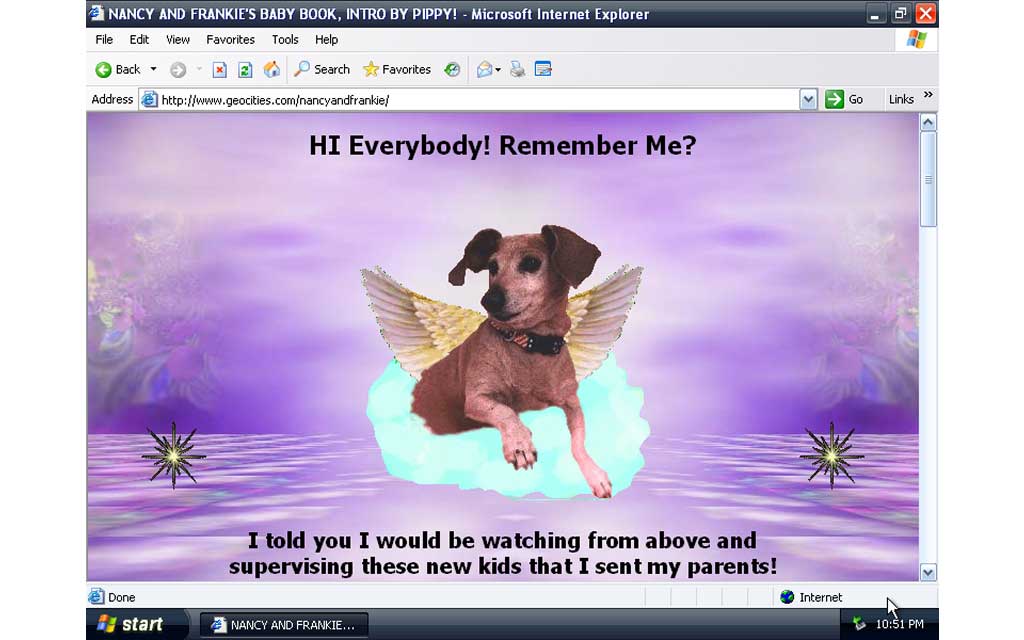Viewport: 1024px width, 640px height.
Task: Expand the Mail button dropdown
Action: 498,70
